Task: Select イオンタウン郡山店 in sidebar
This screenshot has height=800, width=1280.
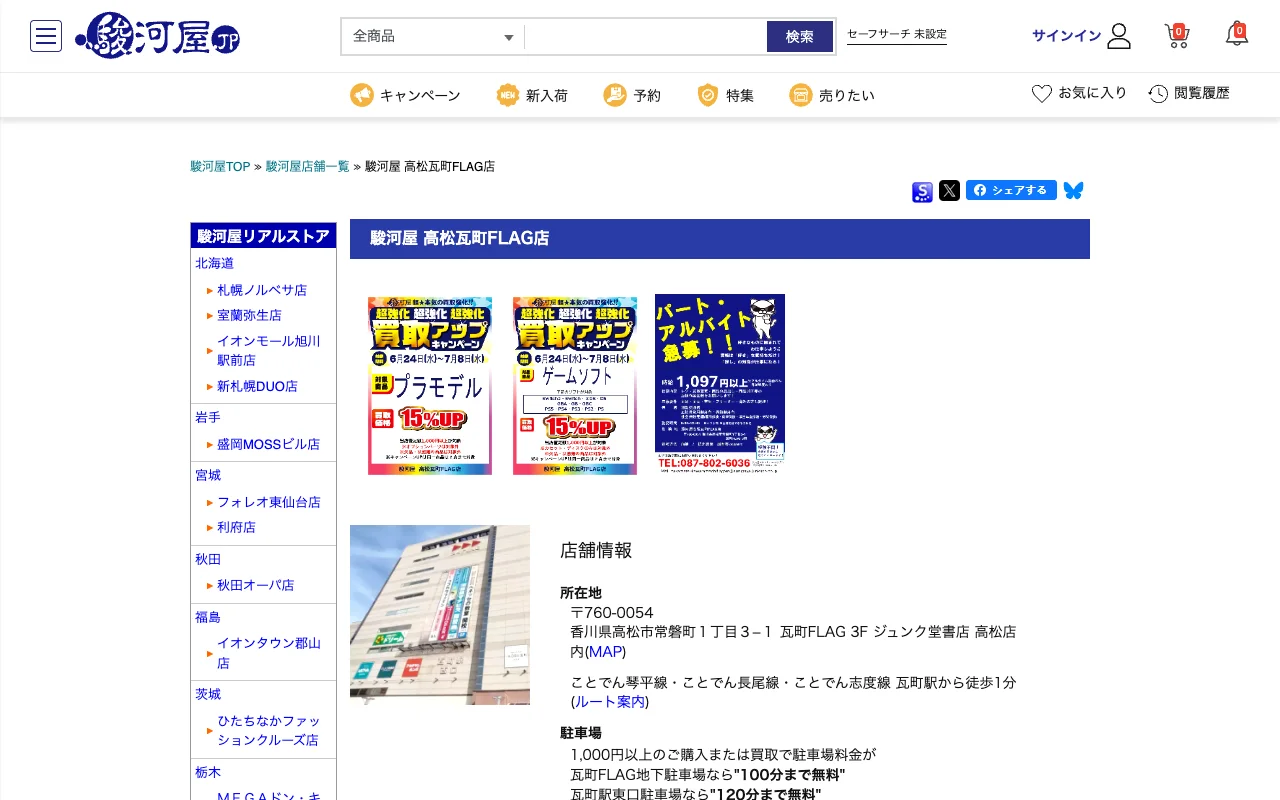Action: 269,653
